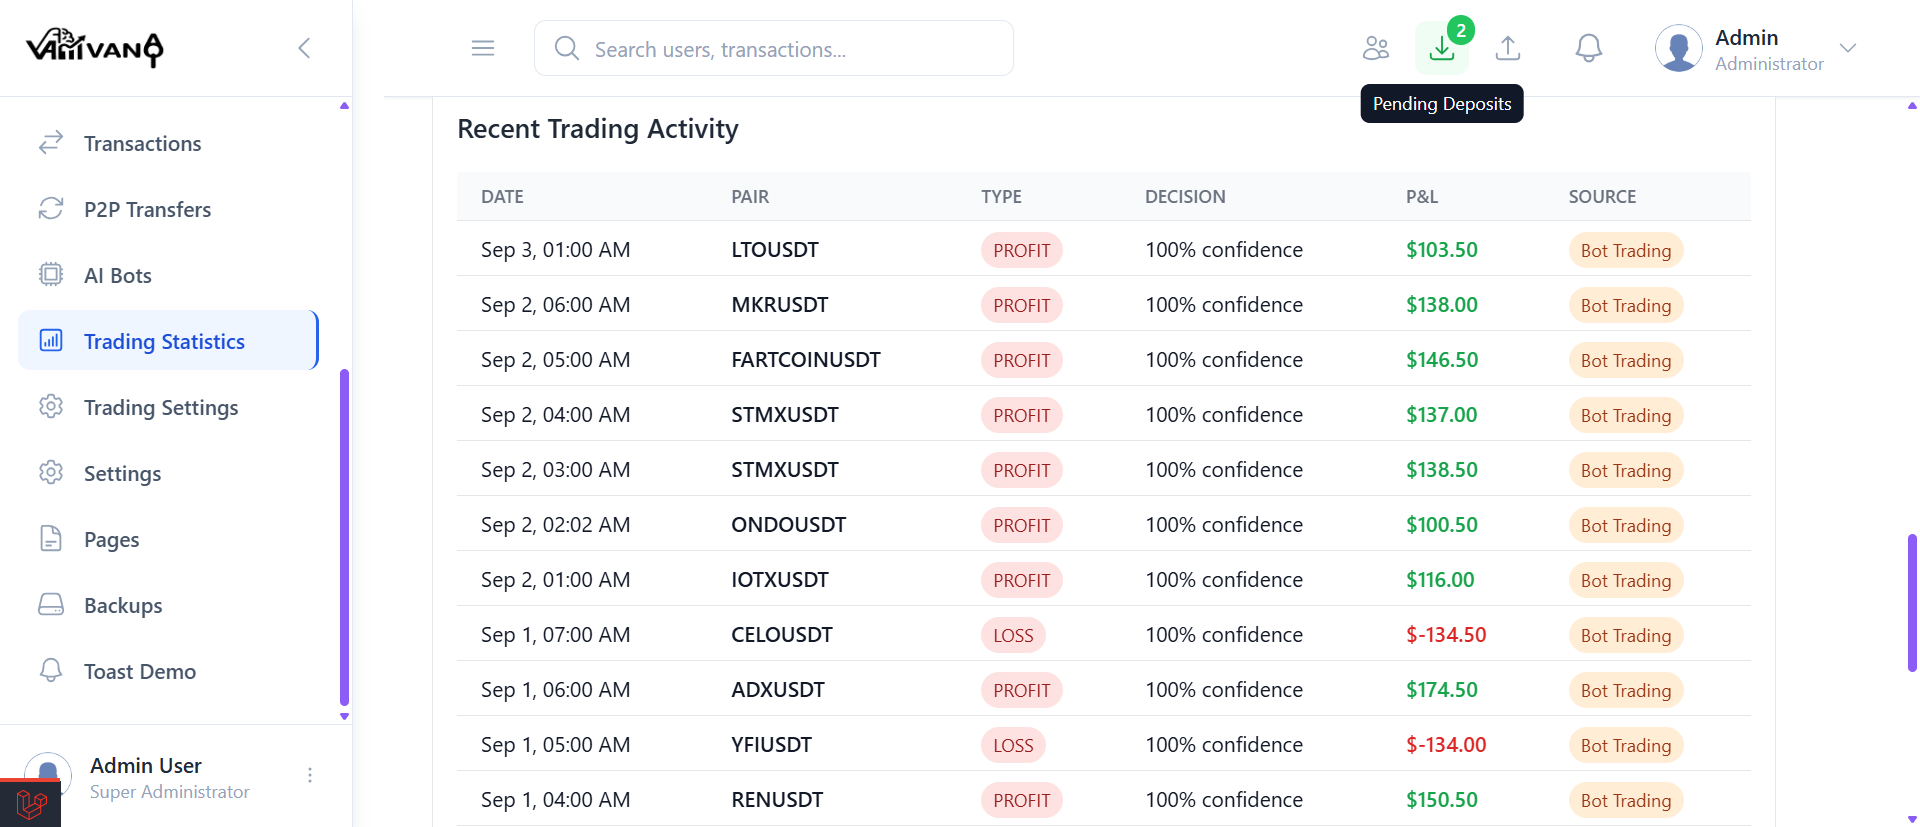Screen dimensions: 1920x827
Task: Open the users group icon in header
Action: click(1376, 48)
